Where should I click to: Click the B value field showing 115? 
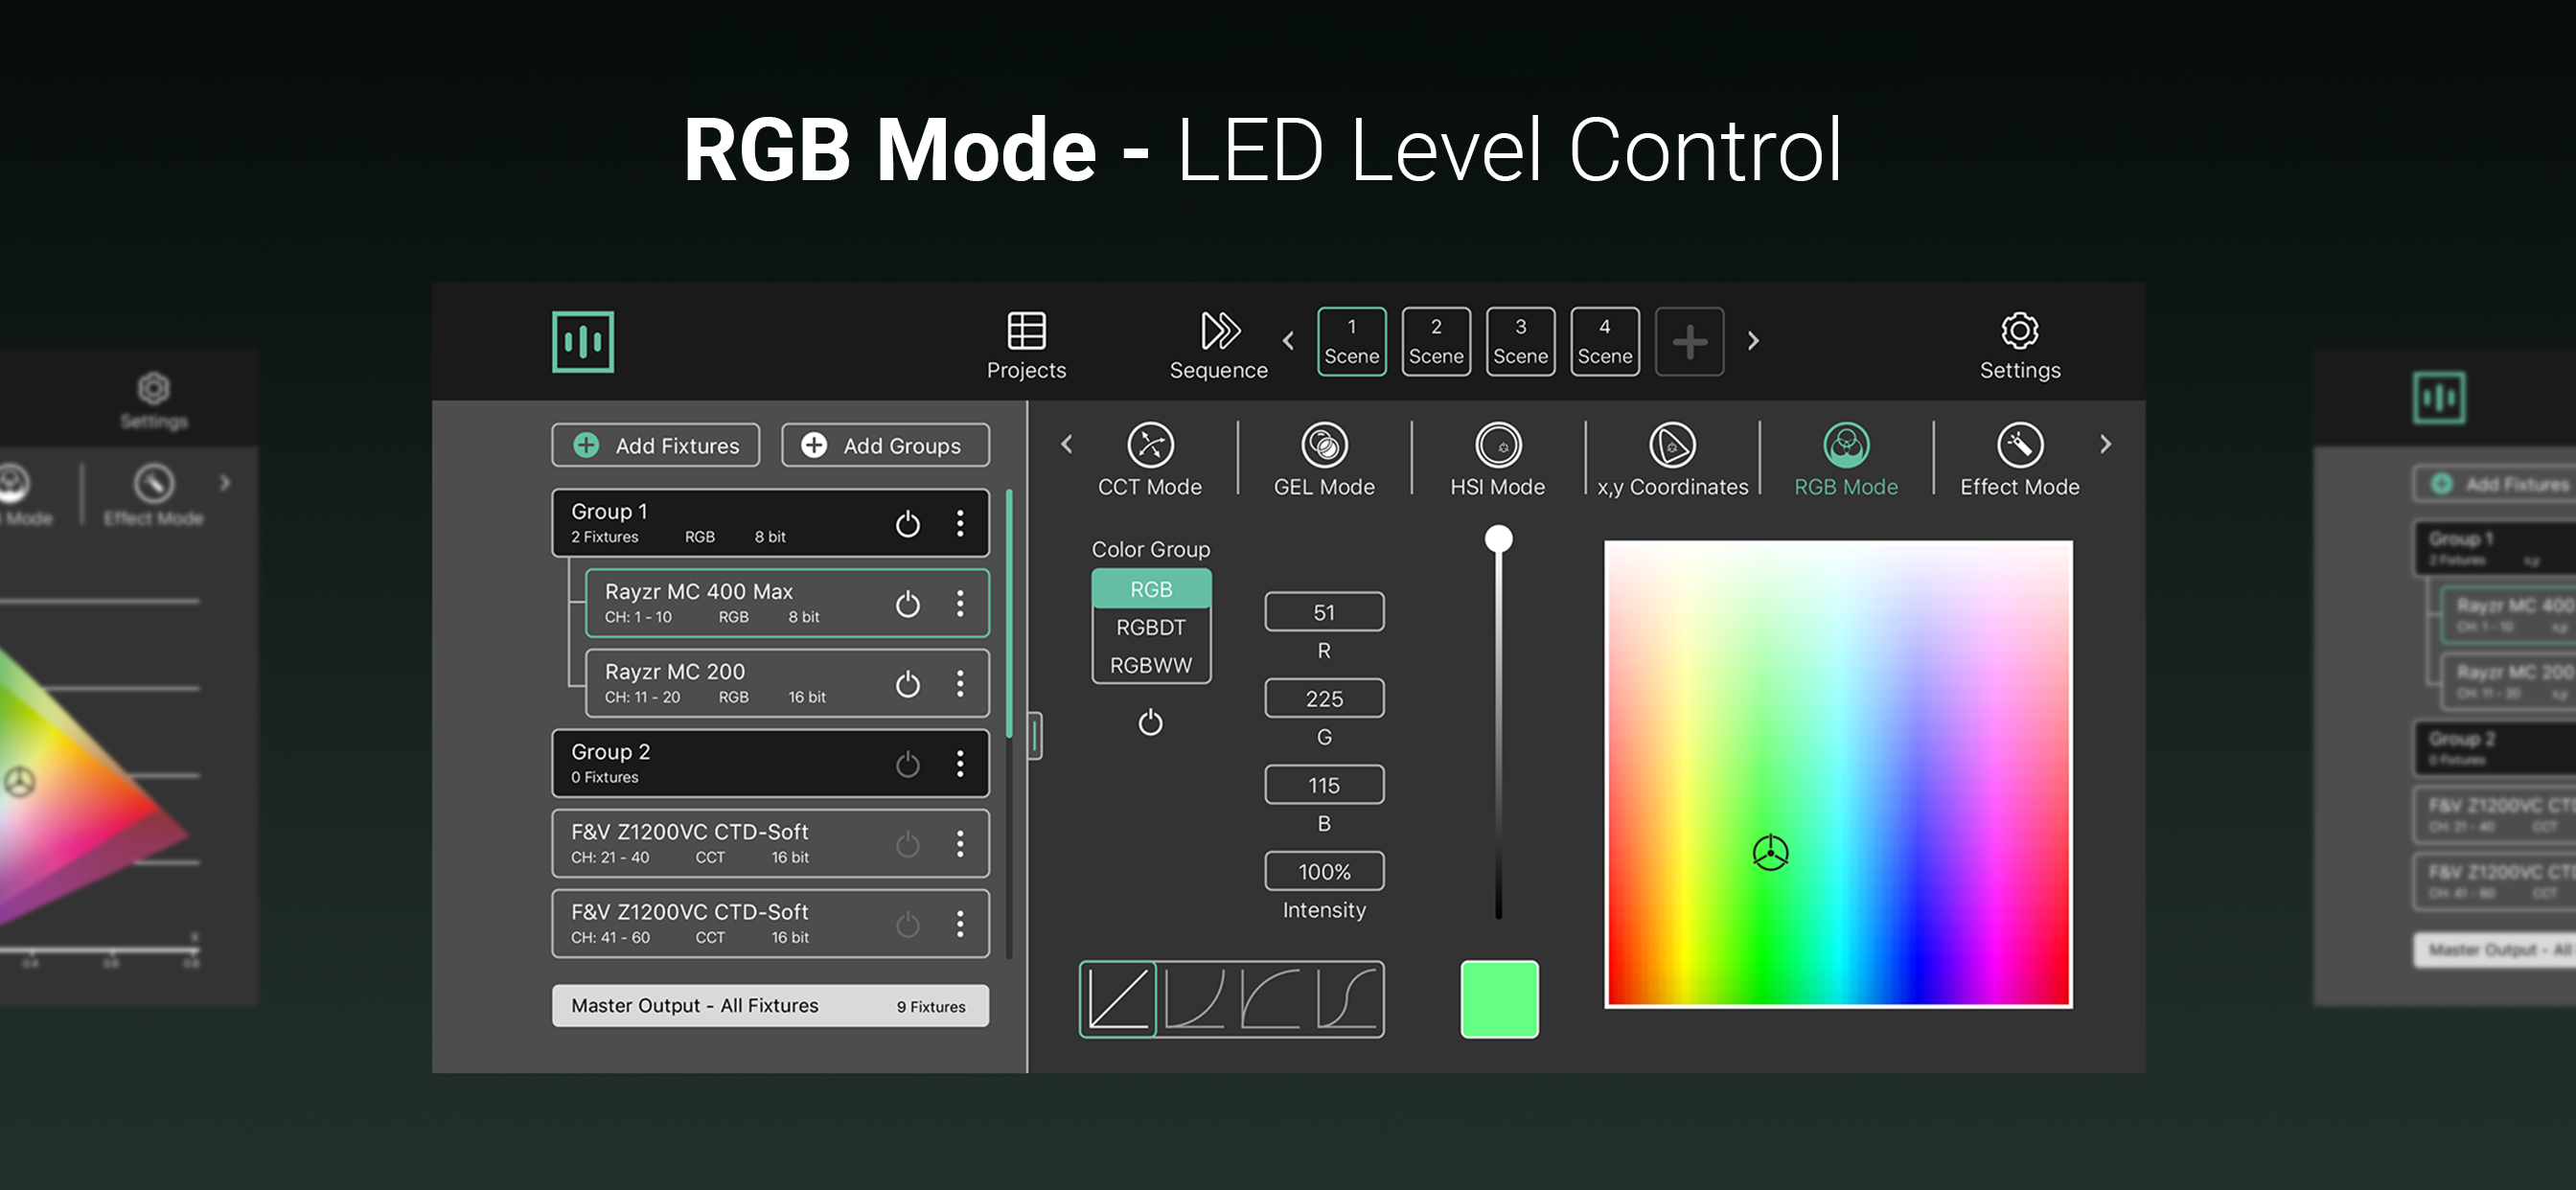coord(1324,785)
